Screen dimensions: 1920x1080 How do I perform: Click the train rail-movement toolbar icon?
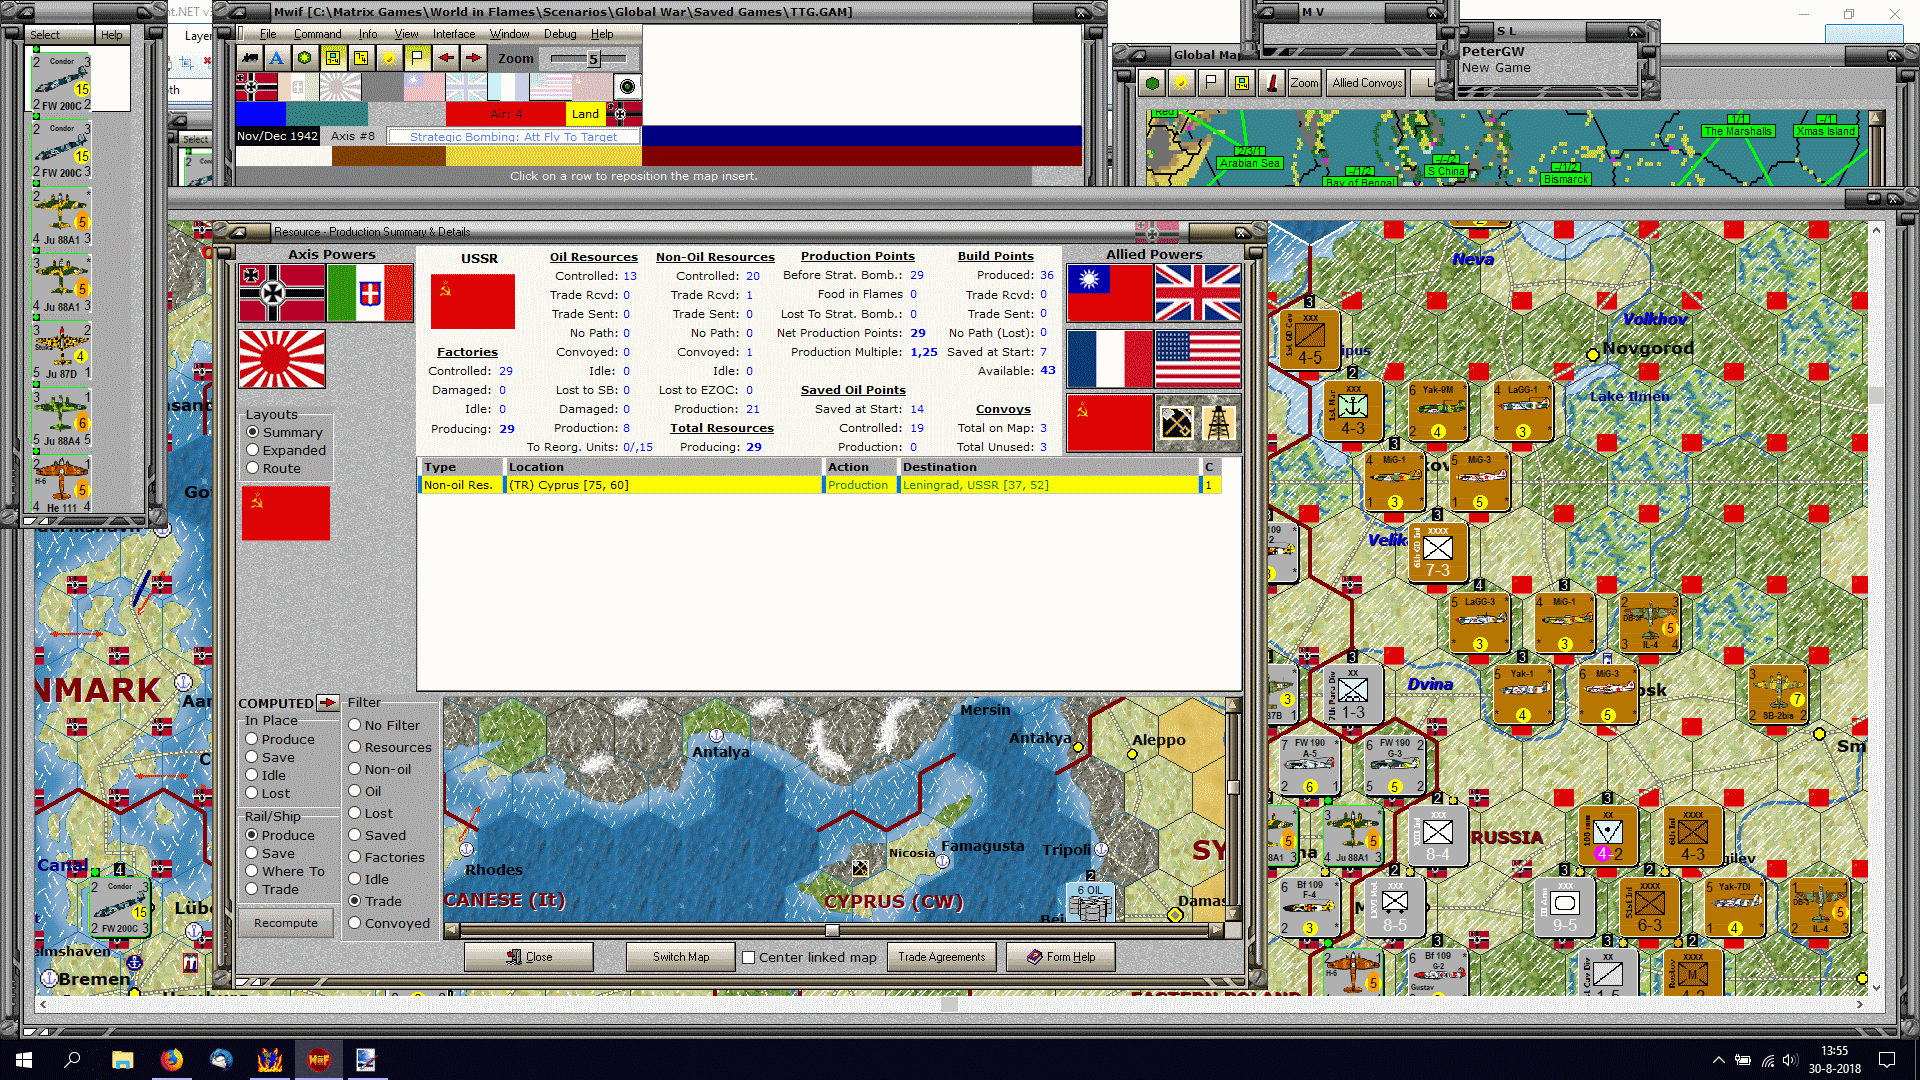249,58
